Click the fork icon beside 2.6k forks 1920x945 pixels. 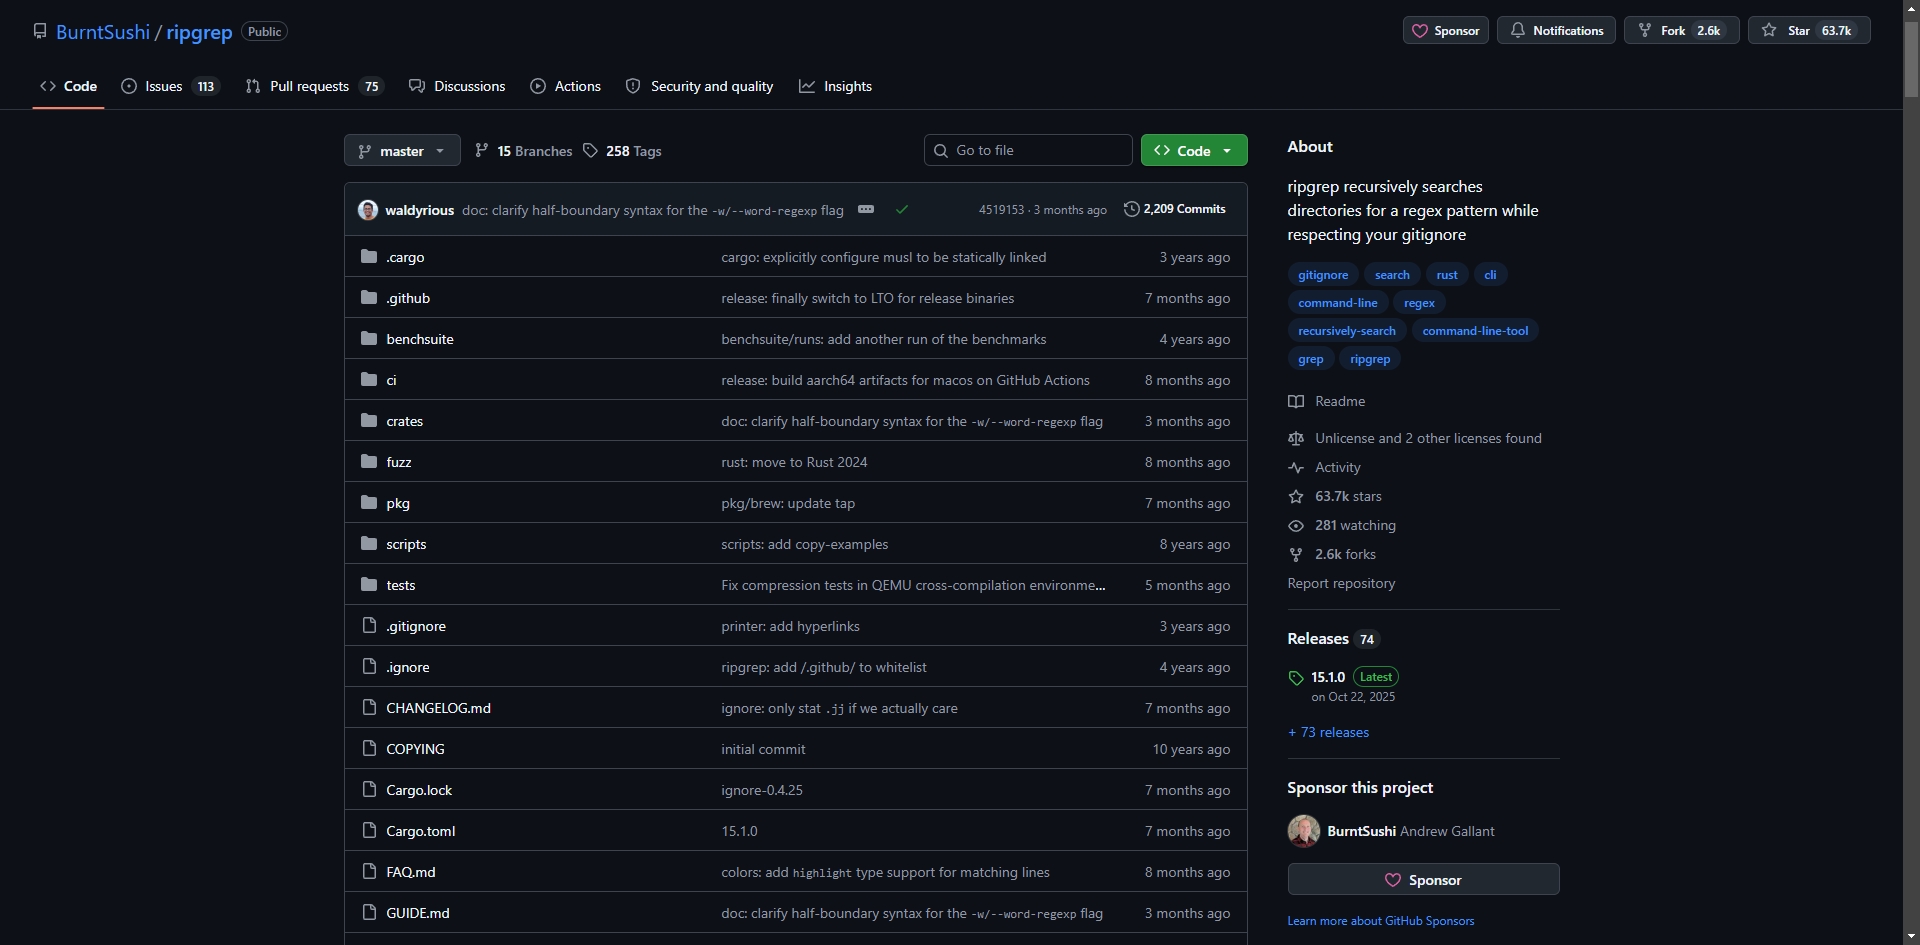(x=1296, y=555)
